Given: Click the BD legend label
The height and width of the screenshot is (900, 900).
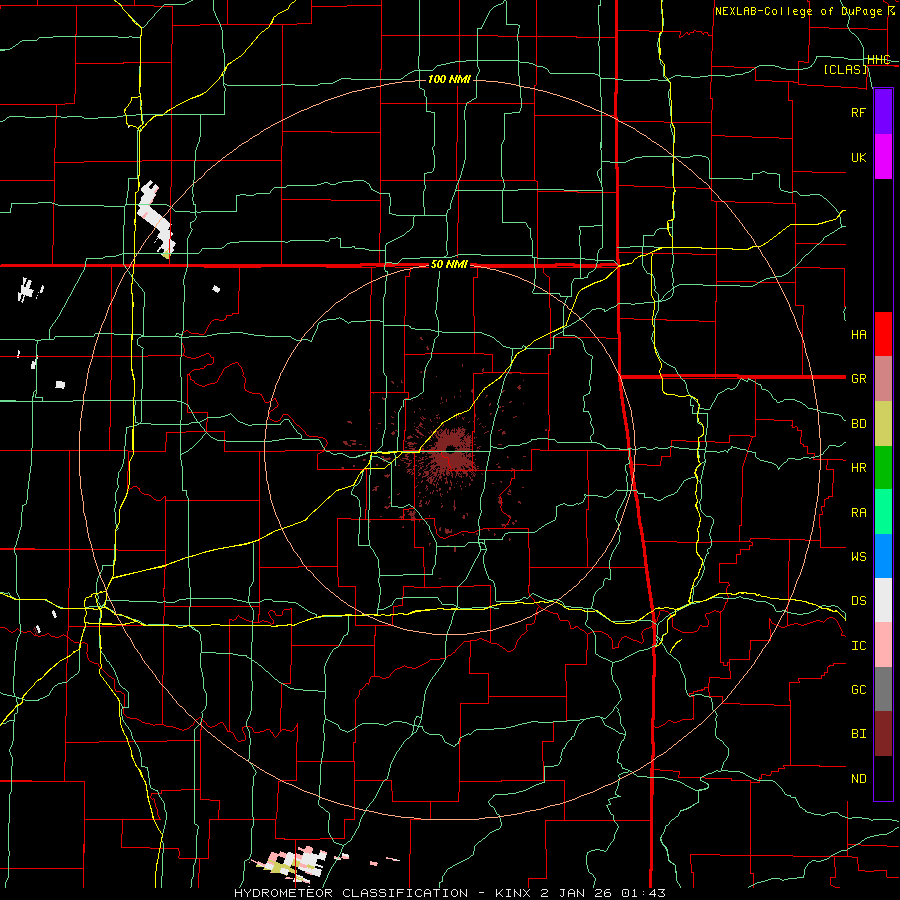Looking at the screenshot, I should click(858, 424).
